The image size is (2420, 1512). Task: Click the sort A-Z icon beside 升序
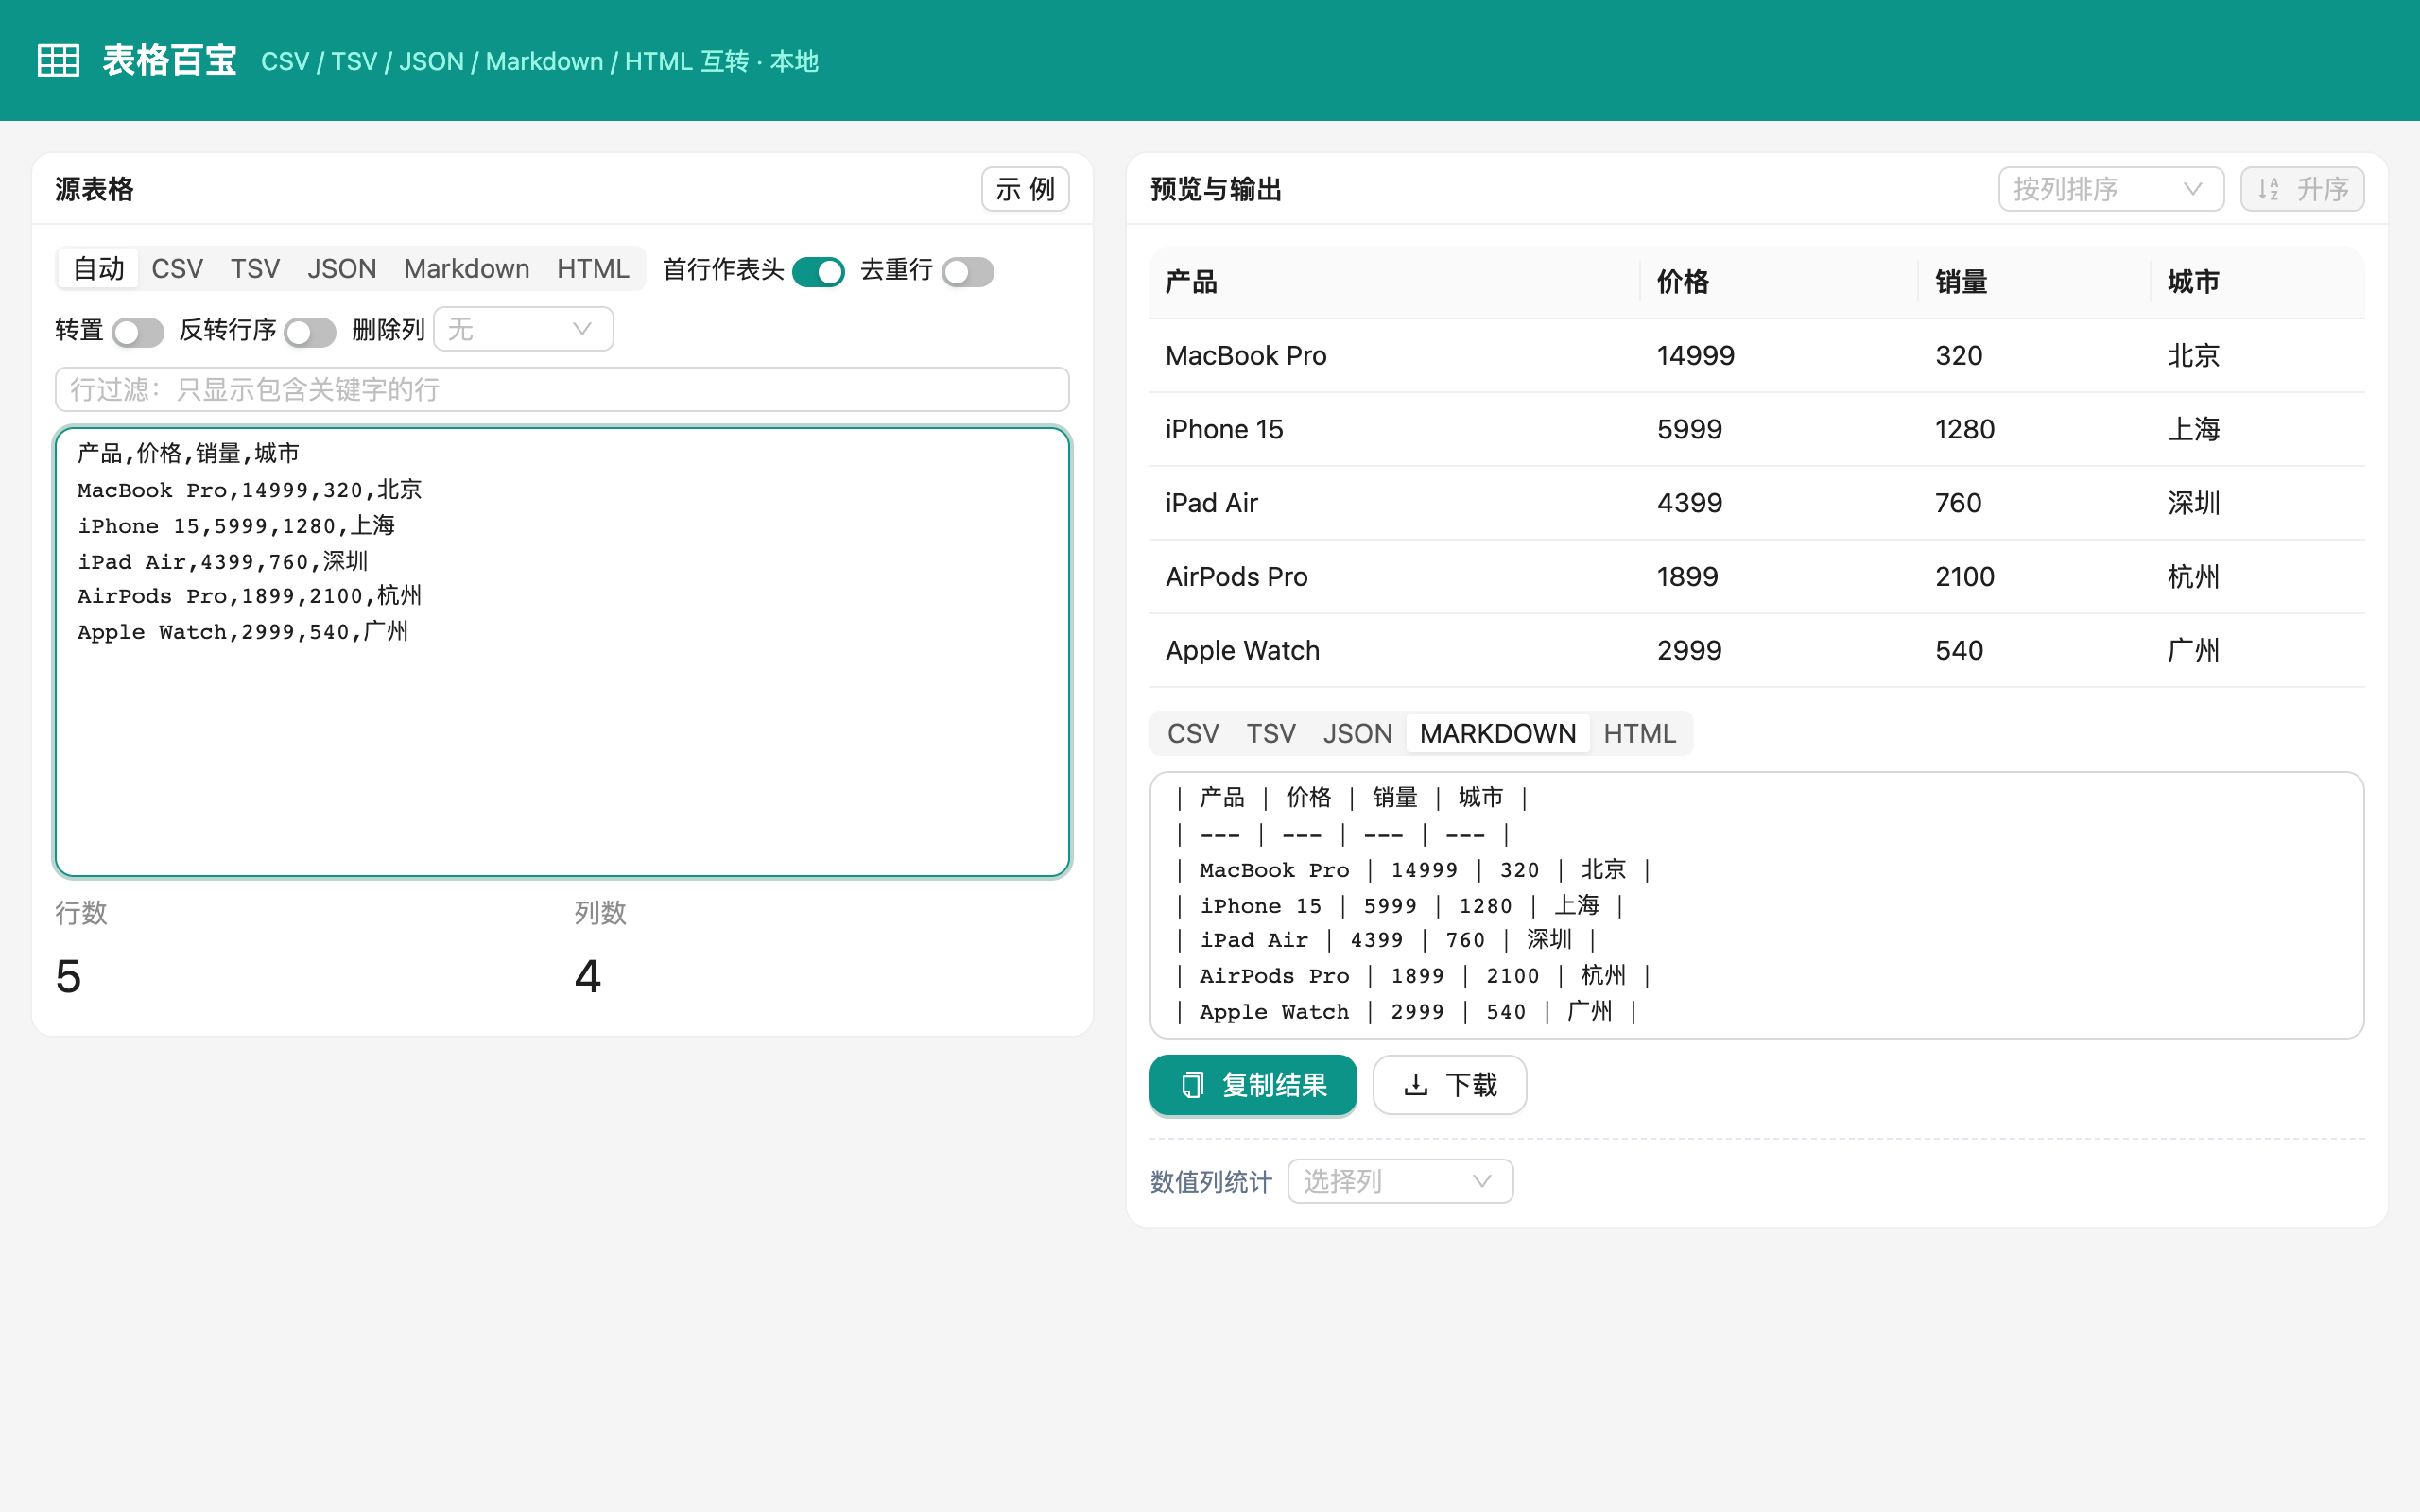click(2269, 189)
